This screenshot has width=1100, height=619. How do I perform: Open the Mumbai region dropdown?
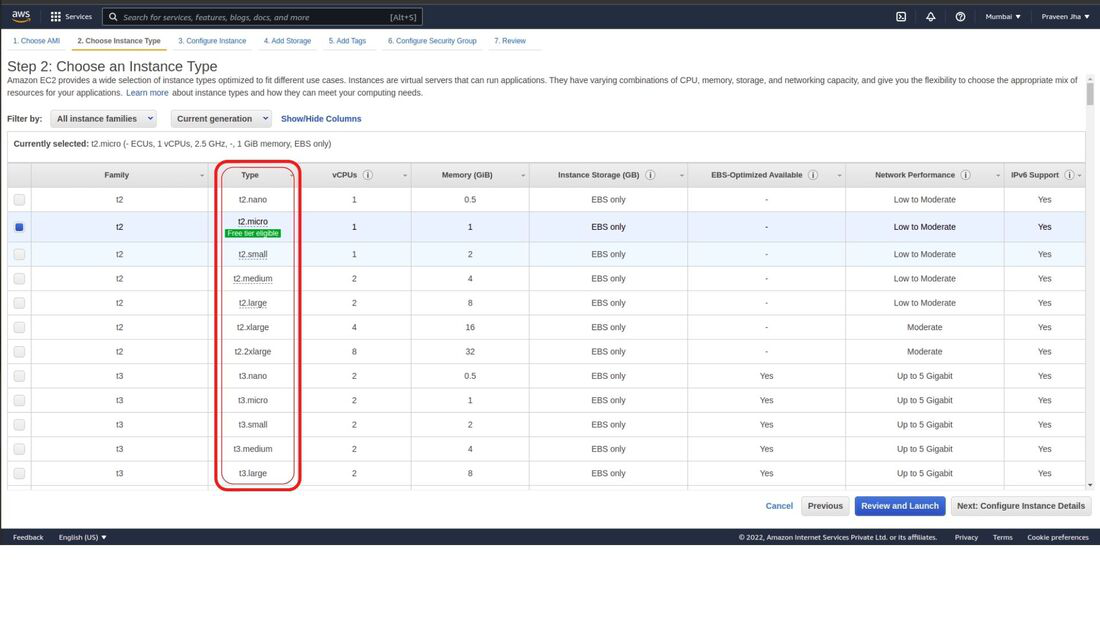[x=1002, y=17]
